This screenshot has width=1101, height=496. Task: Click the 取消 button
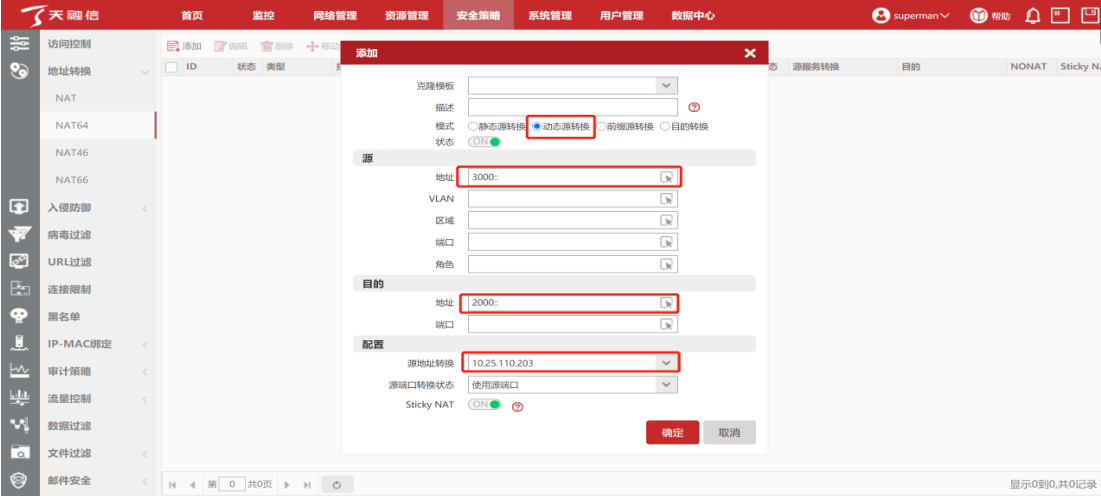click(730, 433)
